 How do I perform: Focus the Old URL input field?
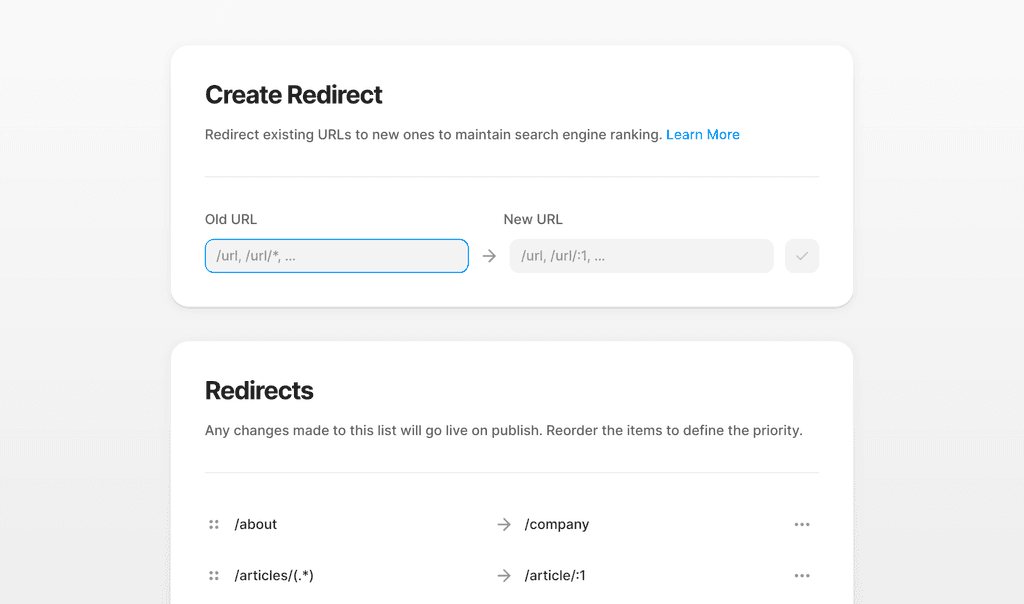click(x=336, y=256)
